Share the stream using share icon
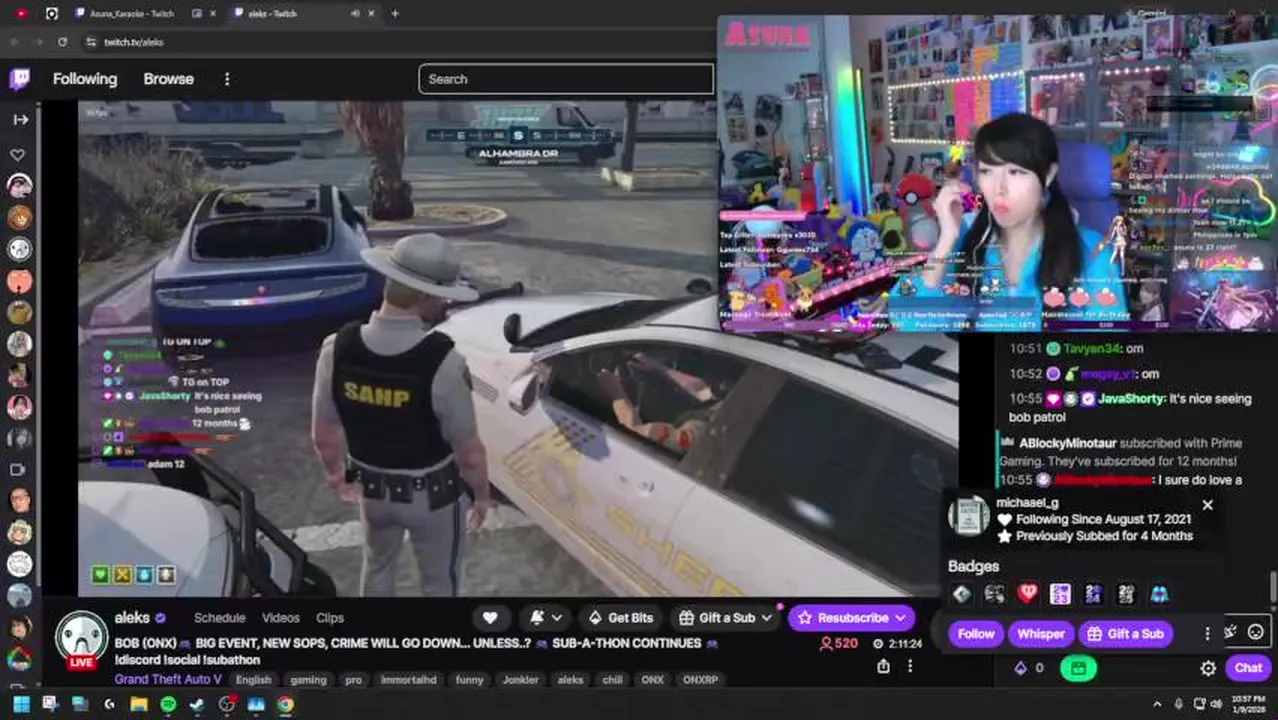The width and height of the screenshot is (1278, 720). (883, 666)
